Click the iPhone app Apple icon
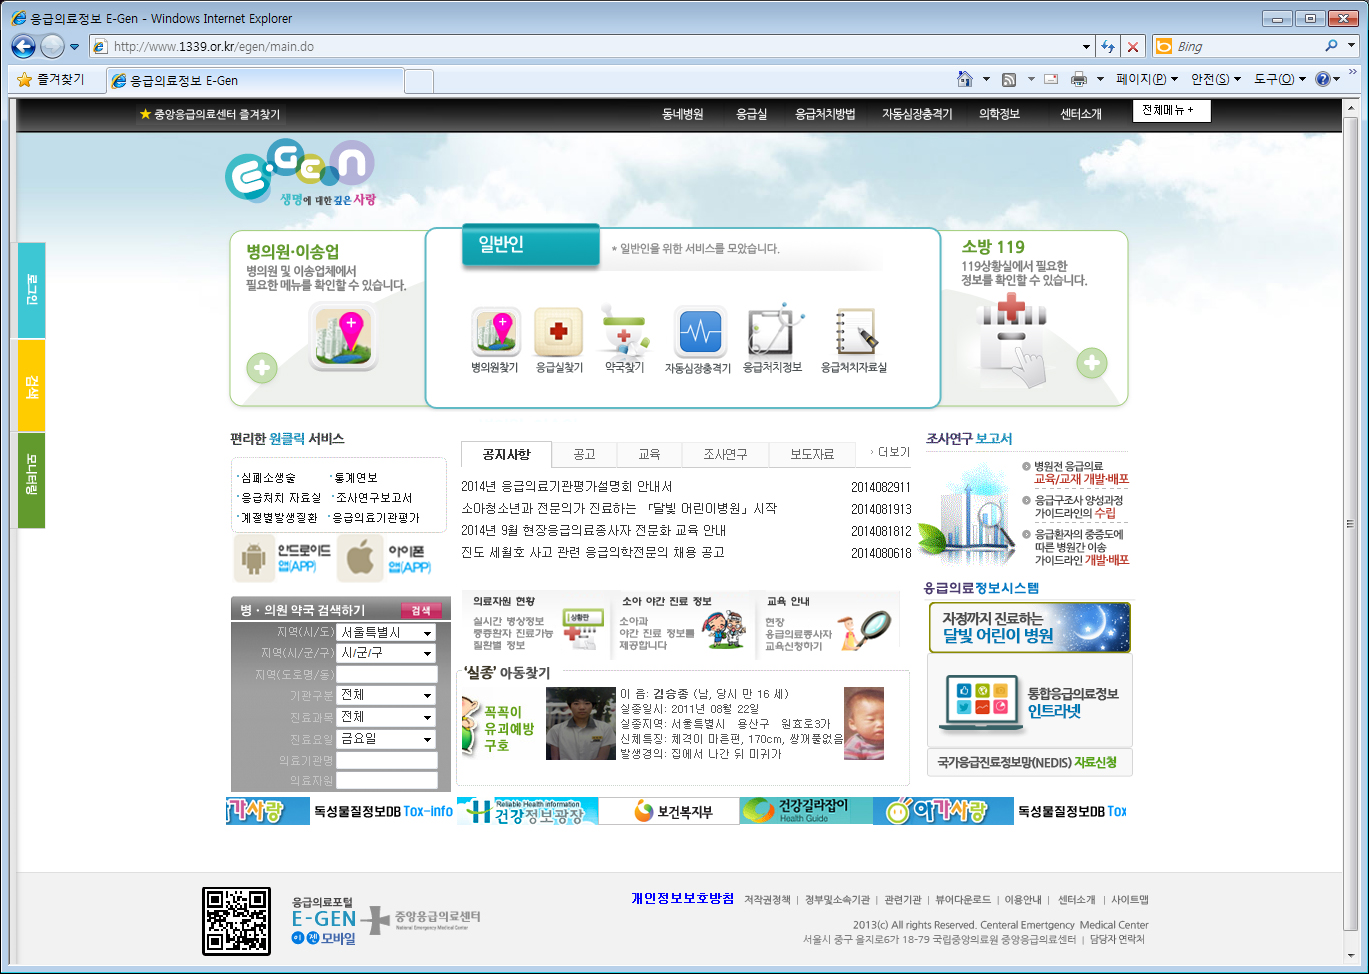Image resolution: width=1369 pixels, height=974 pixels. [359, 558]
